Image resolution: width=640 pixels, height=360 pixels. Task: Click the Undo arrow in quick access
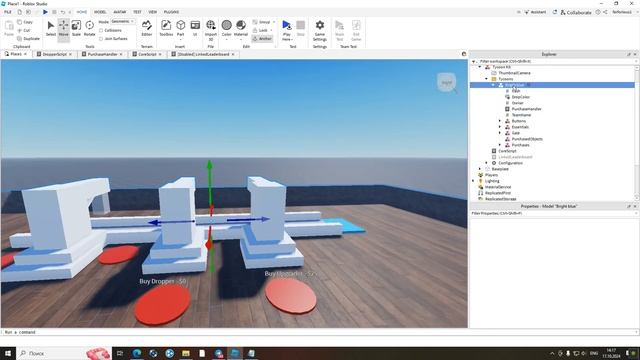pyautogui.click(x=62, y=12)
